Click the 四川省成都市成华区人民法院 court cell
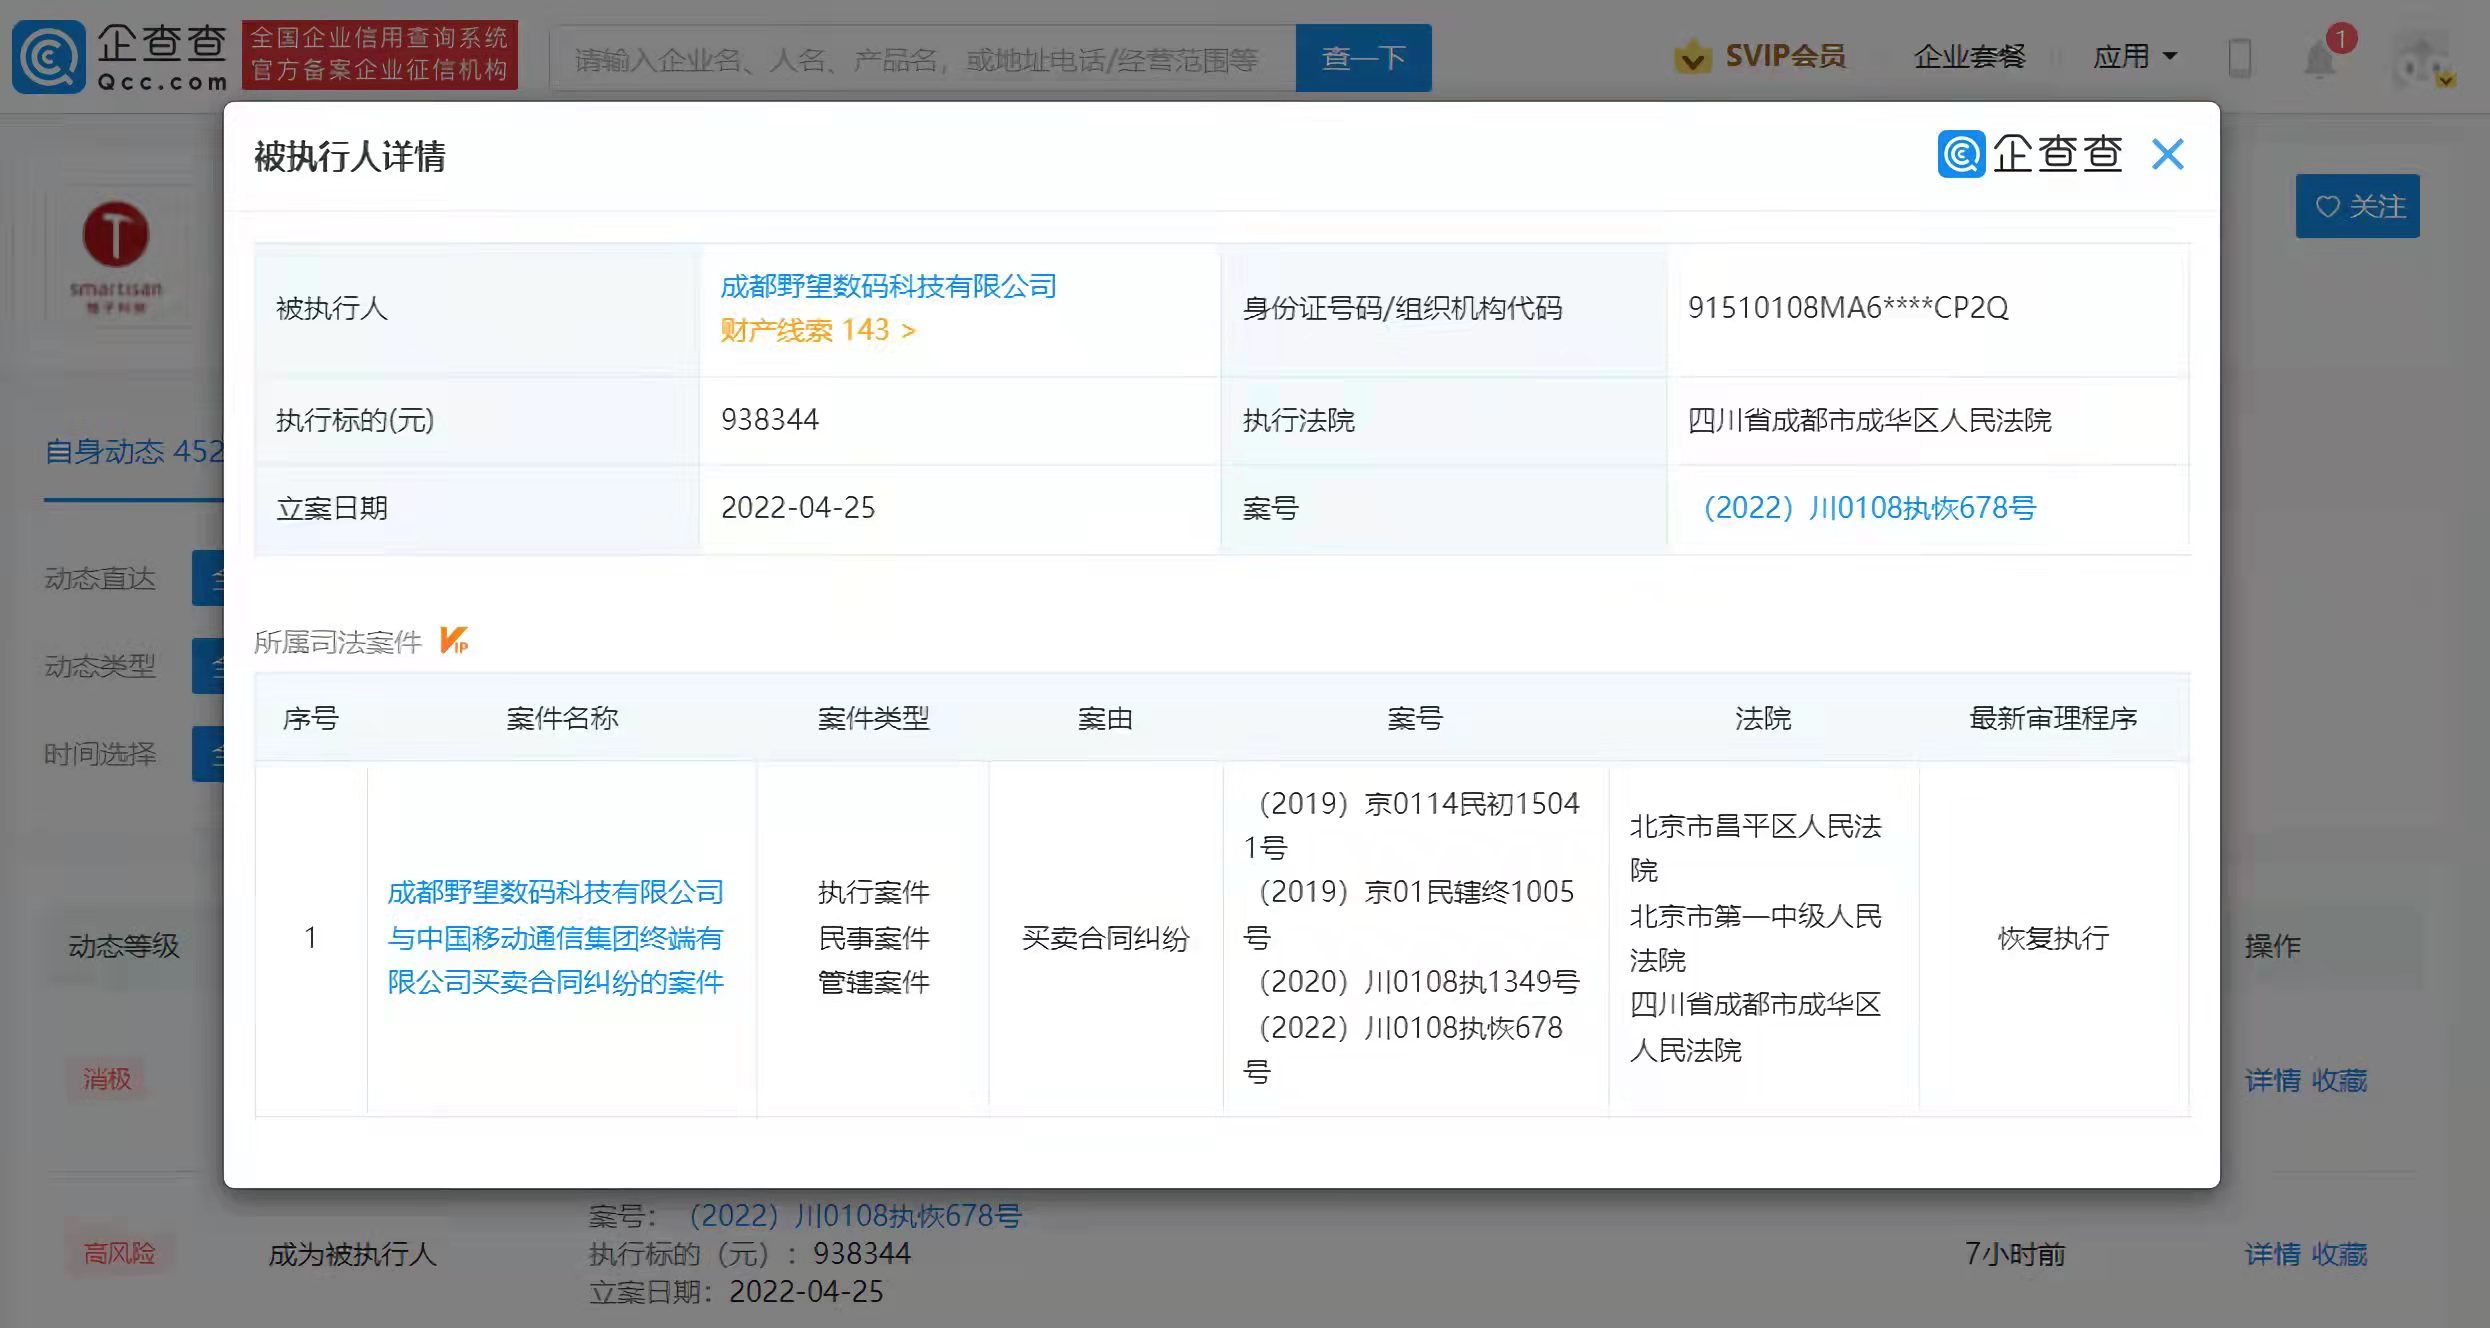The width and height of the screenshot is (2490, 1328). (1869, 420)
